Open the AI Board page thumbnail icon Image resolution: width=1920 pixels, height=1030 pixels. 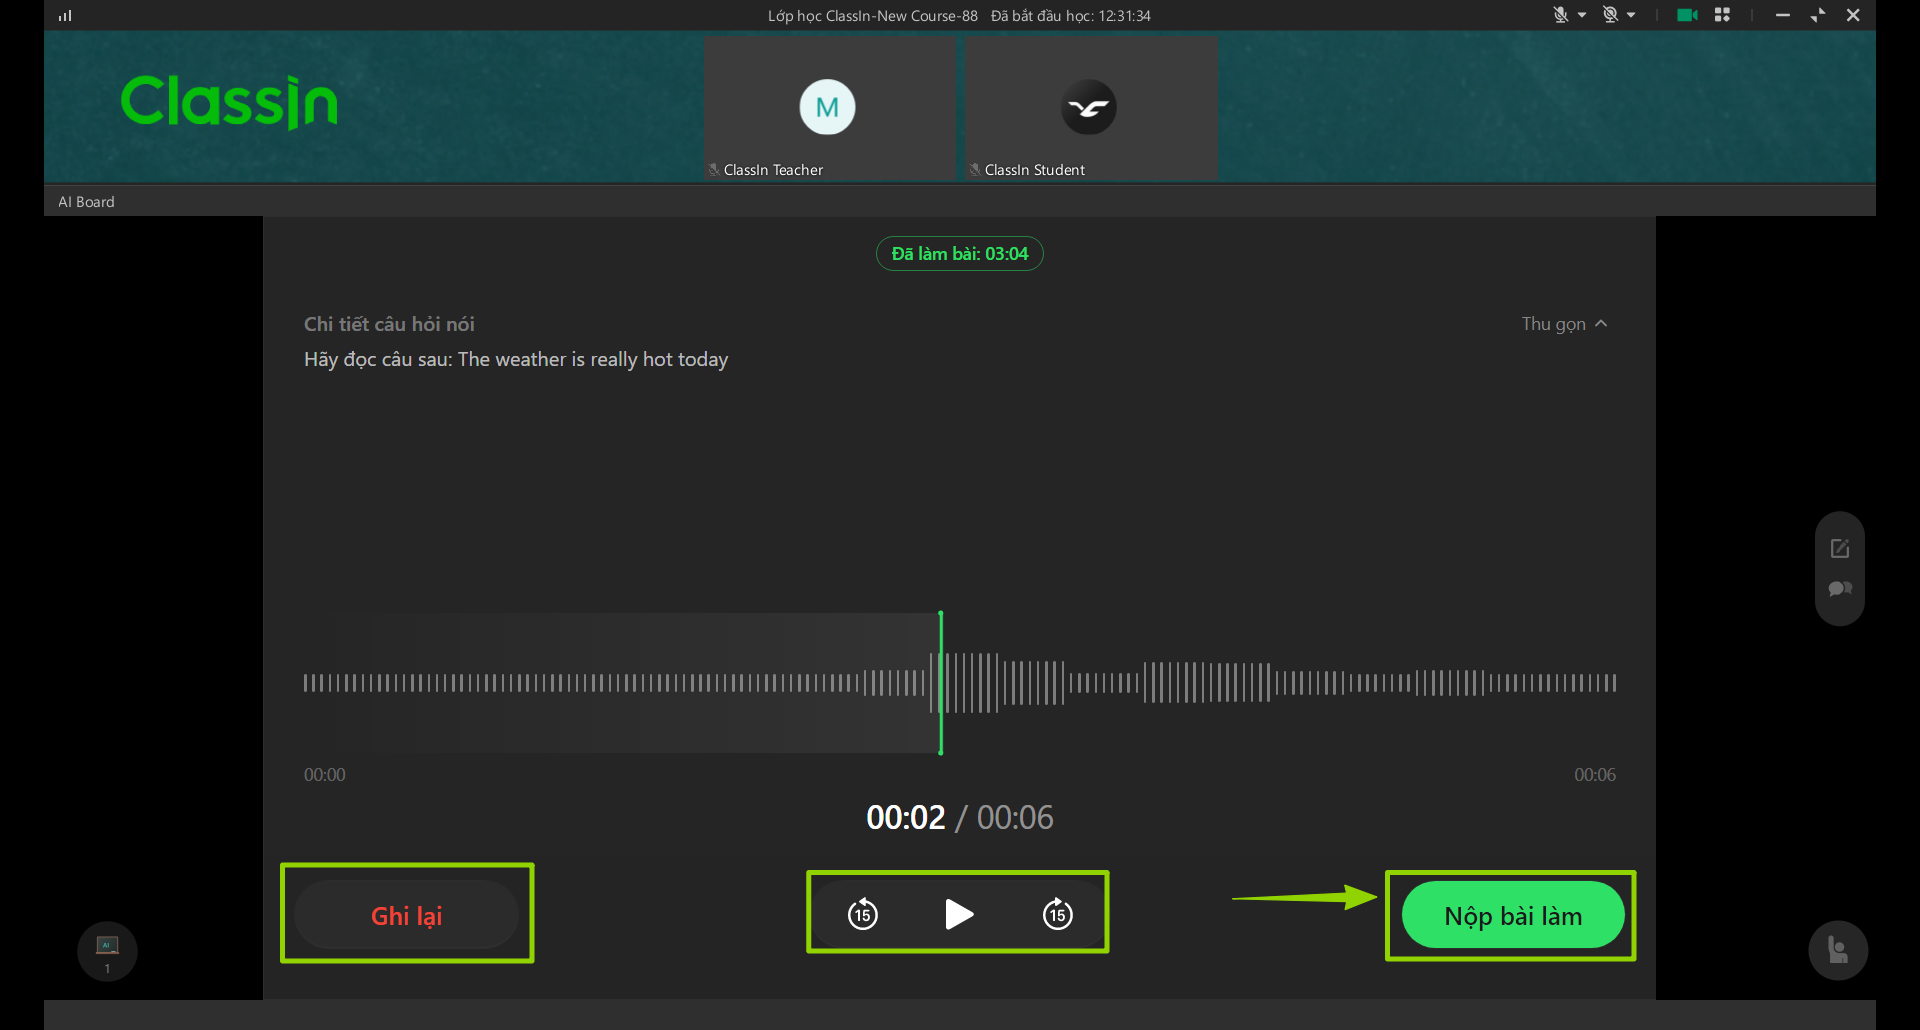[107, 951]
